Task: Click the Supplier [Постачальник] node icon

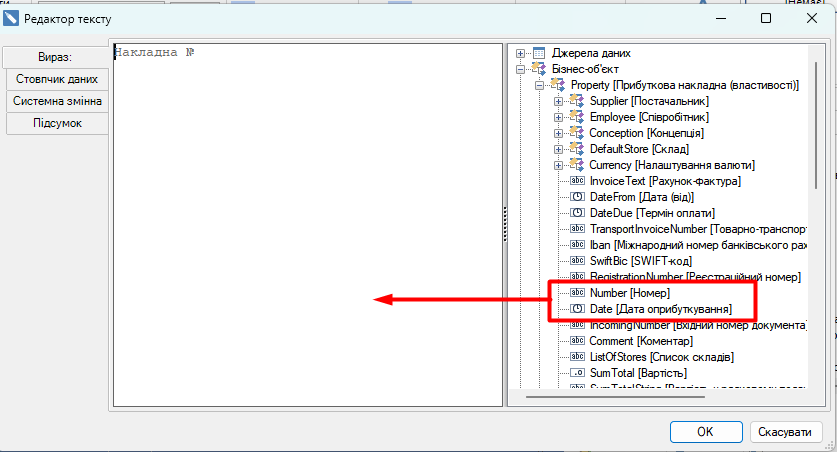Action: [577, 101]
